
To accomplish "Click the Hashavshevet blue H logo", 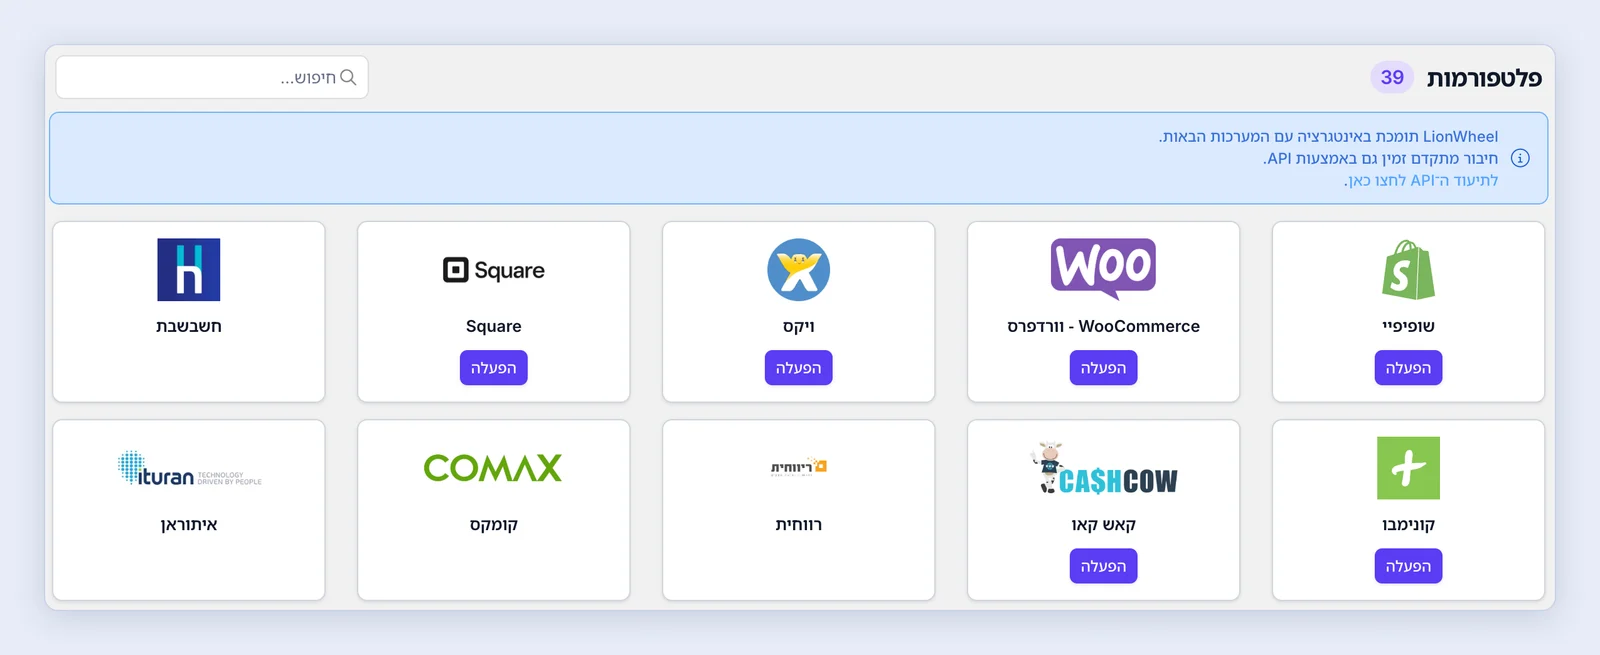I will pos(189,270).
